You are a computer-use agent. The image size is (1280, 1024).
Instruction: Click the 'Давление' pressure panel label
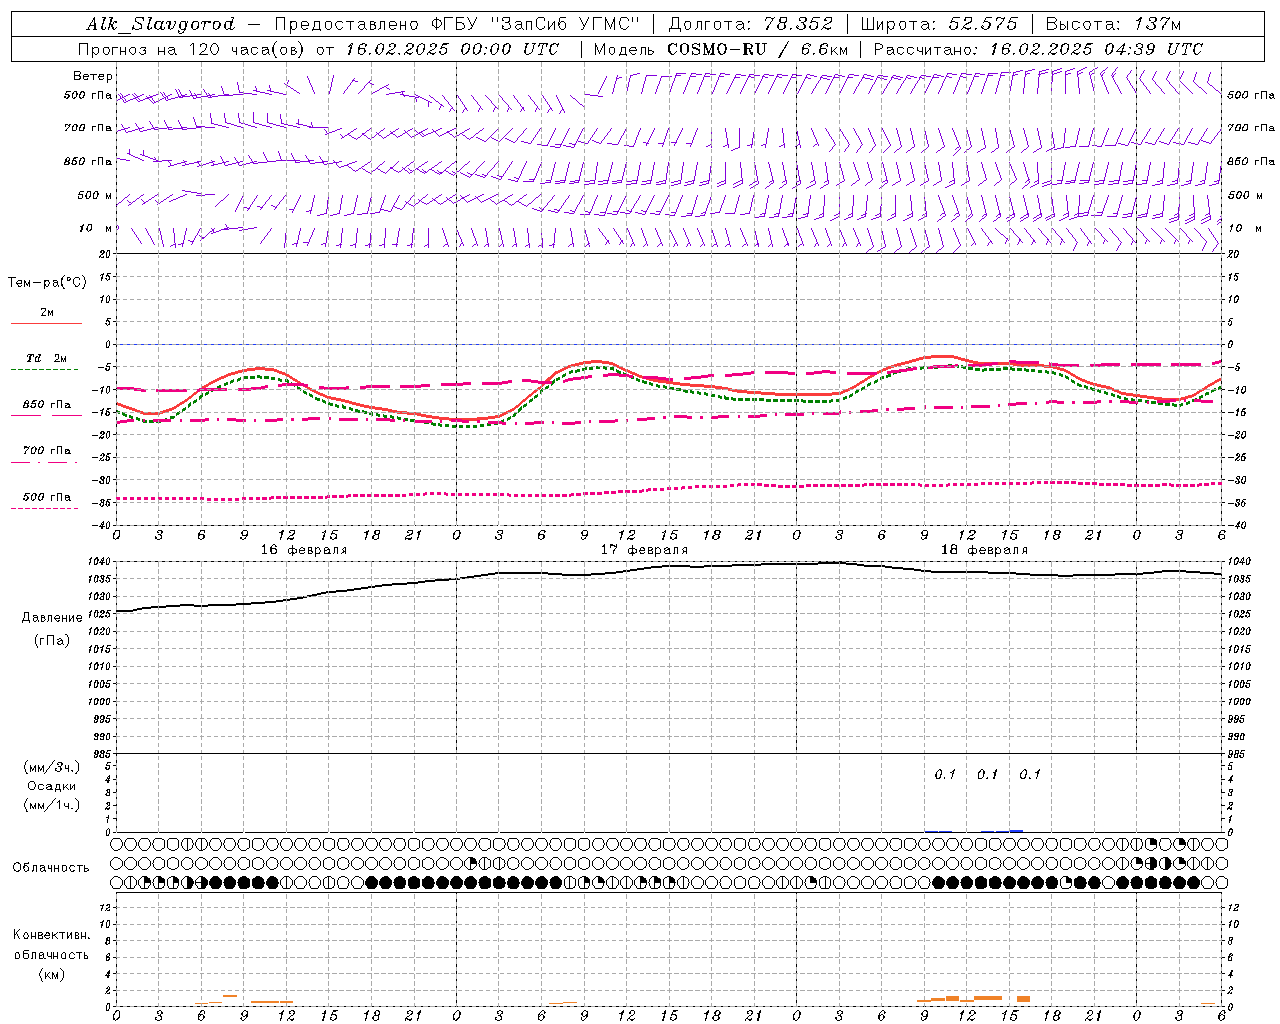pyautogui.click(x=52, y=618)
